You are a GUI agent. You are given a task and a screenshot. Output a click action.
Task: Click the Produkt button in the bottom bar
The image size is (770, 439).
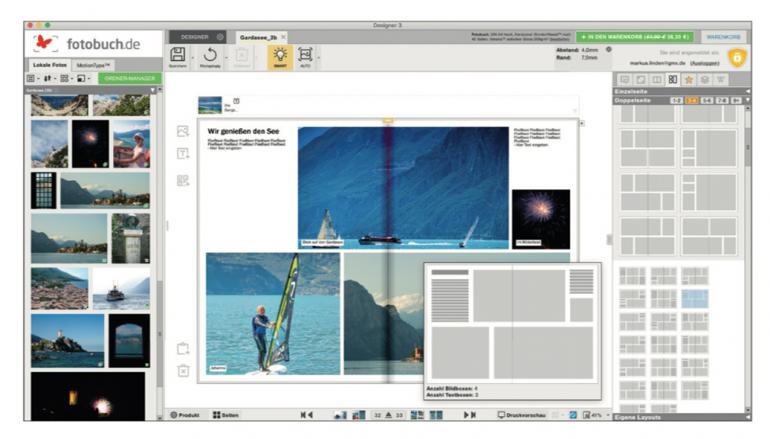point(185,415)
